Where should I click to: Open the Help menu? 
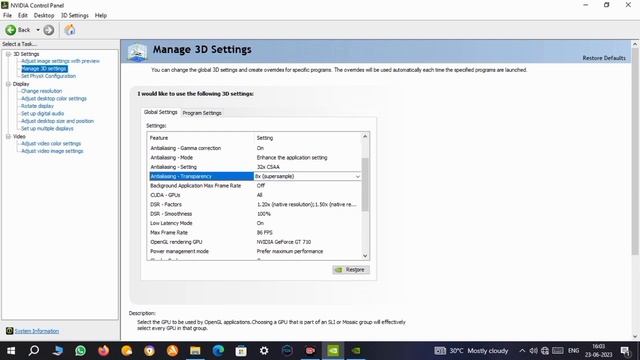pos(100,16)
